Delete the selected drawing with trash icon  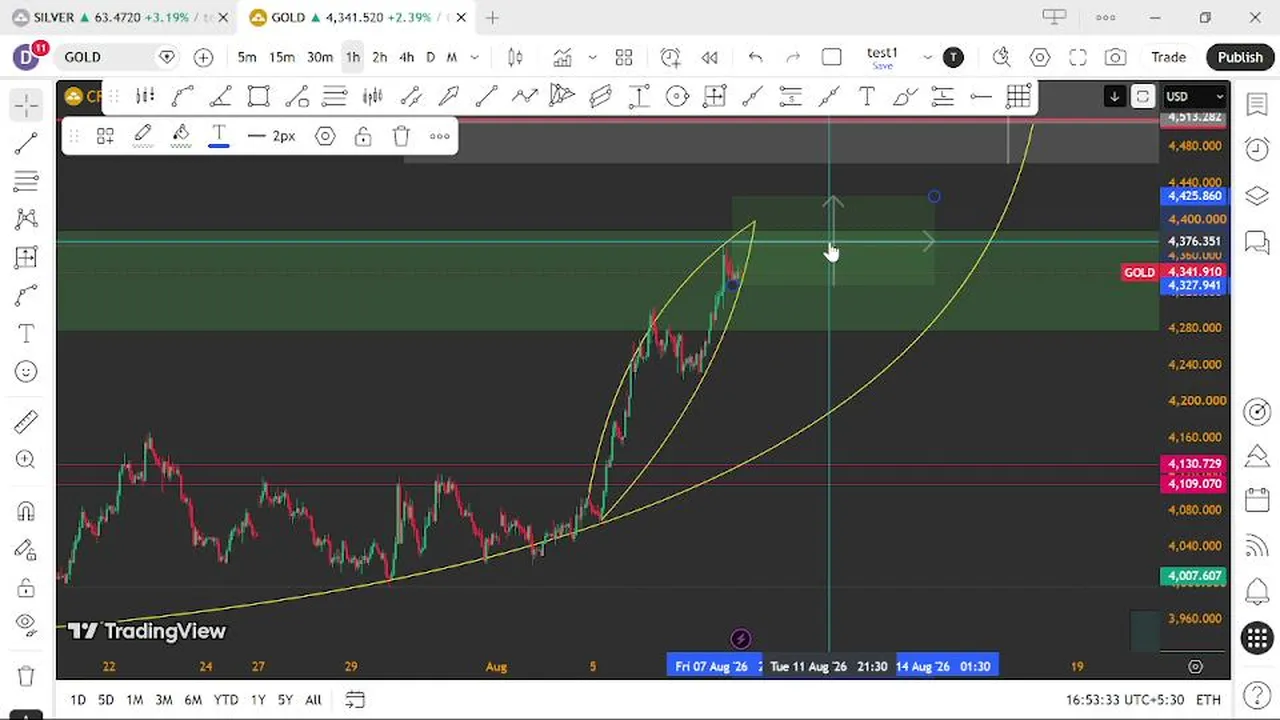[x=401, y=136]
